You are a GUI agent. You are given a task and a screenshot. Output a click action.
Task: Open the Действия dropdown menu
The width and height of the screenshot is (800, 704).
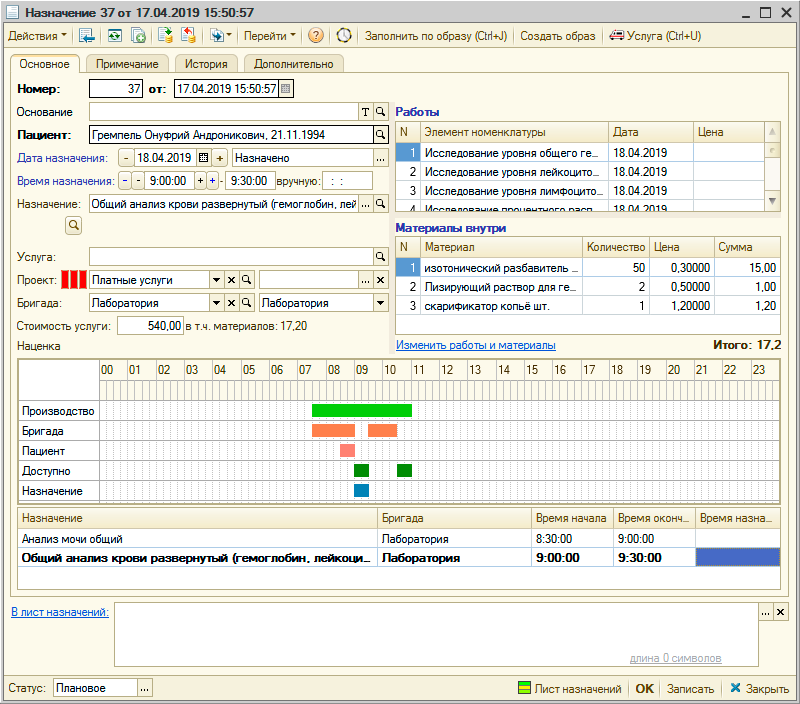(x=38, y=36)
